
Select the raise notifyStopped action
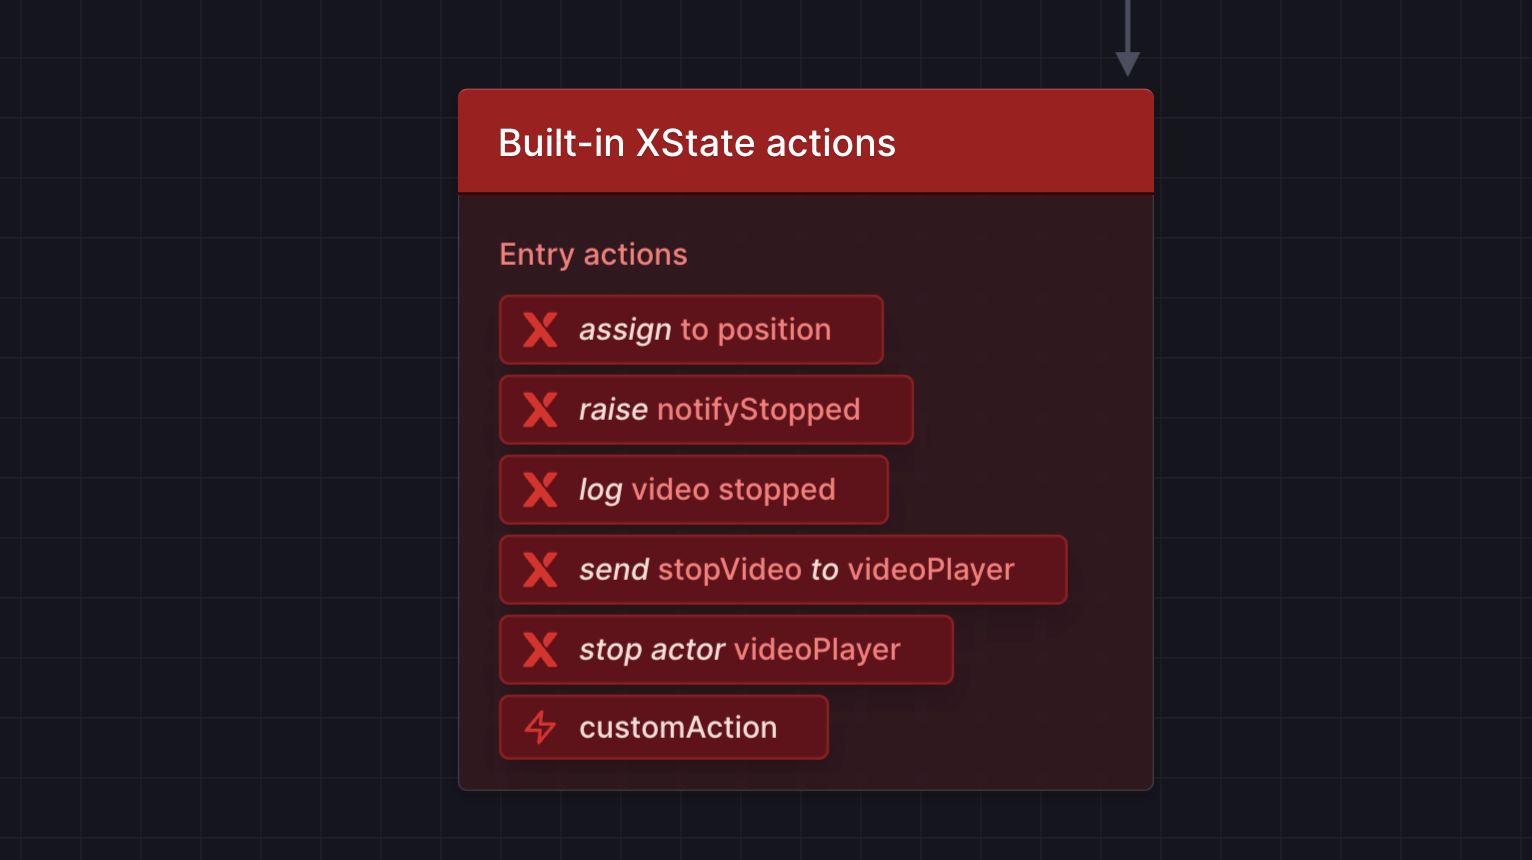(x=706, y=410)
